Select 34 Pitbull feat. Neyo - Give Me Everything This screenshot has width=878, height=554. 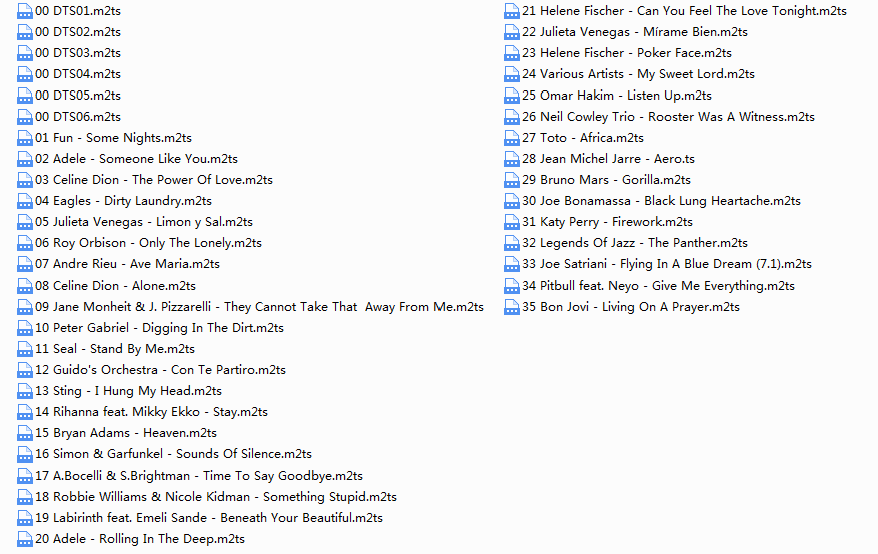pos(658,286)
